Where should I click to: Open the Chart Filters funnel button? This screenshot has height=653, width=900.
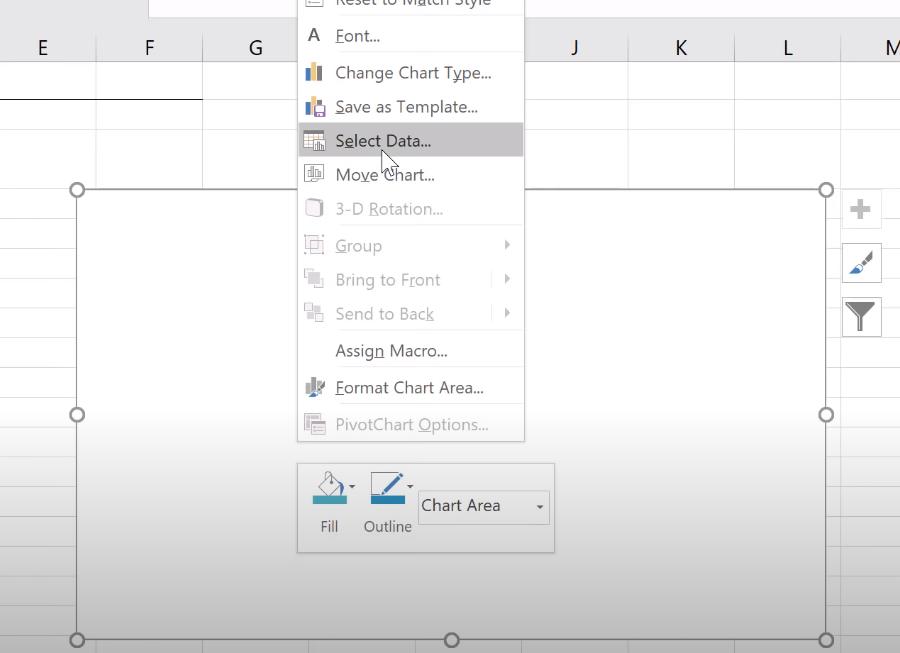point(860,317)
